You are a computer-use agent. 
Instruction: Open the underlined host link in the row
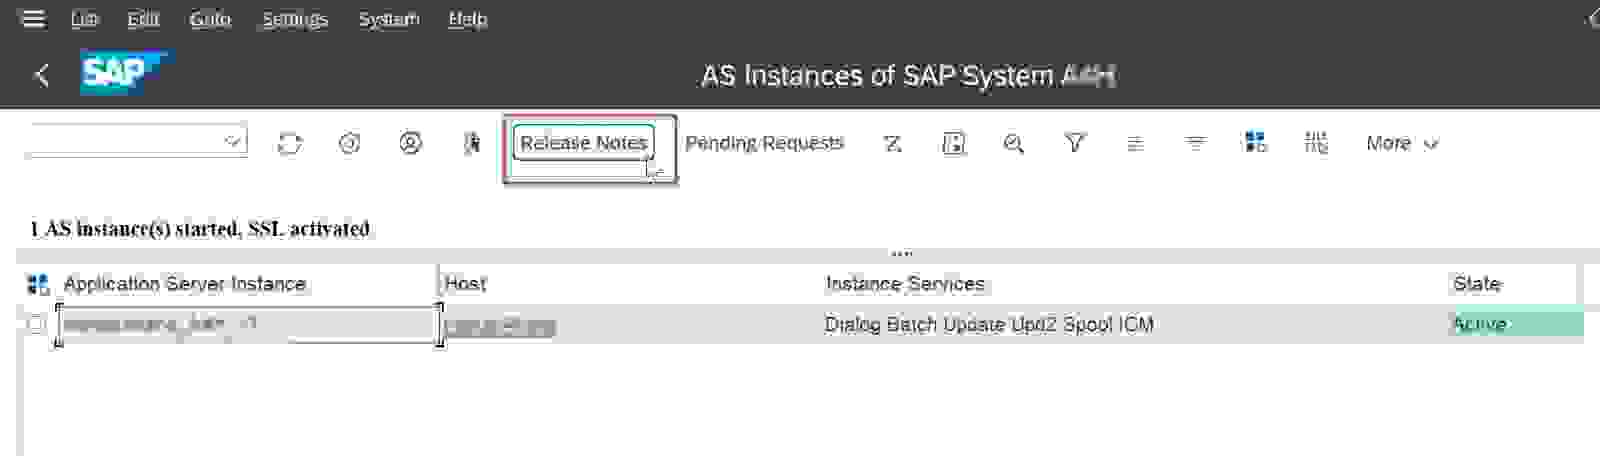click(x=499, y=325)
